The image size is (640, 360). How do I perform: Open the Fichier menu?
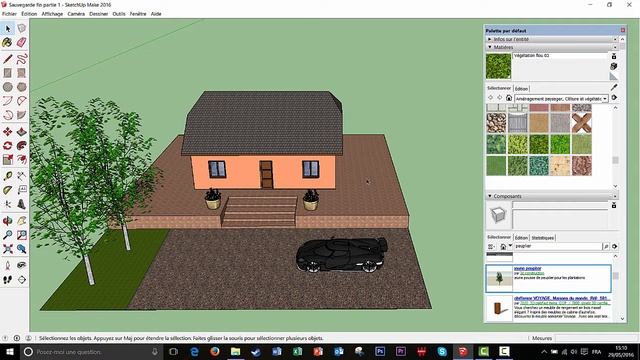(9, 14)
